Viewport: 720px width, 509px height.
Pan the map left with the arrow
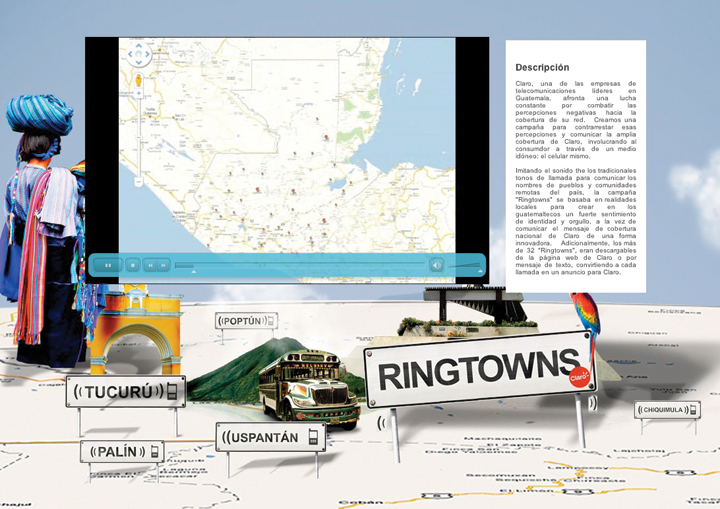130,54
